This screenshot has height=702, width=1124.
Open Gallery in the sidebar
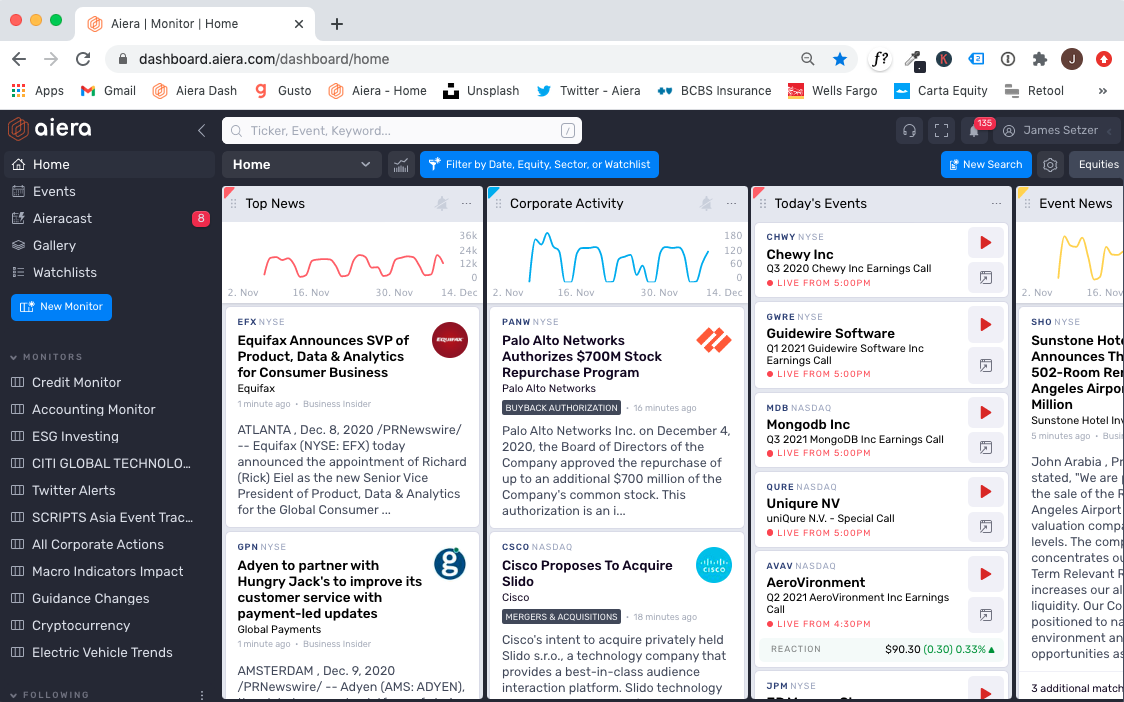pos(110,245)
